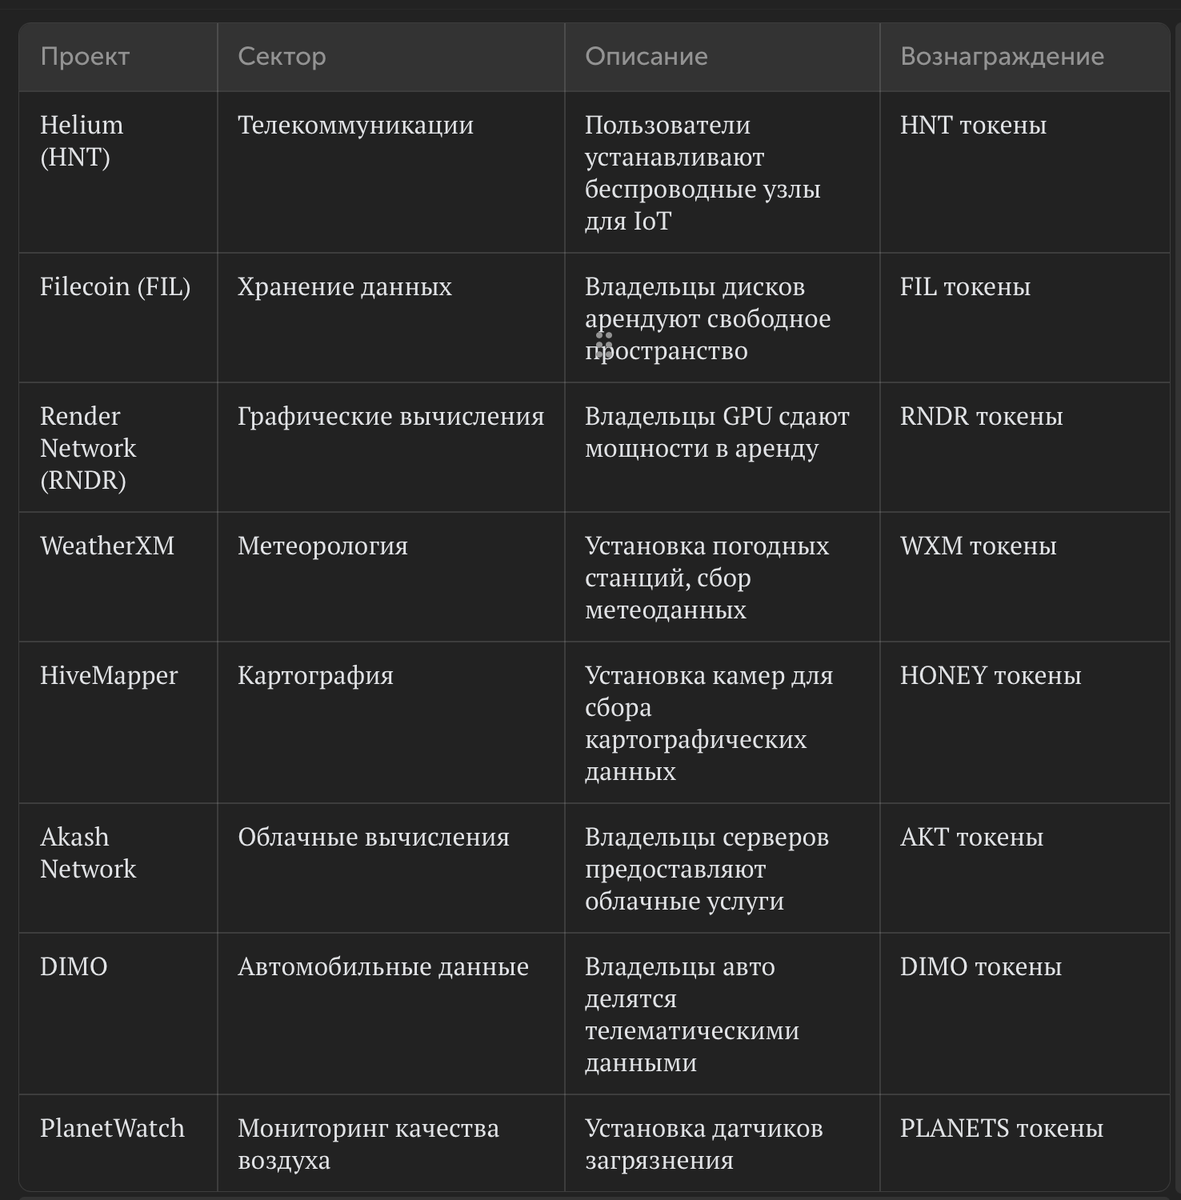
Task: Select the HONEY токены reward cell
Action: tap(990, 676)
